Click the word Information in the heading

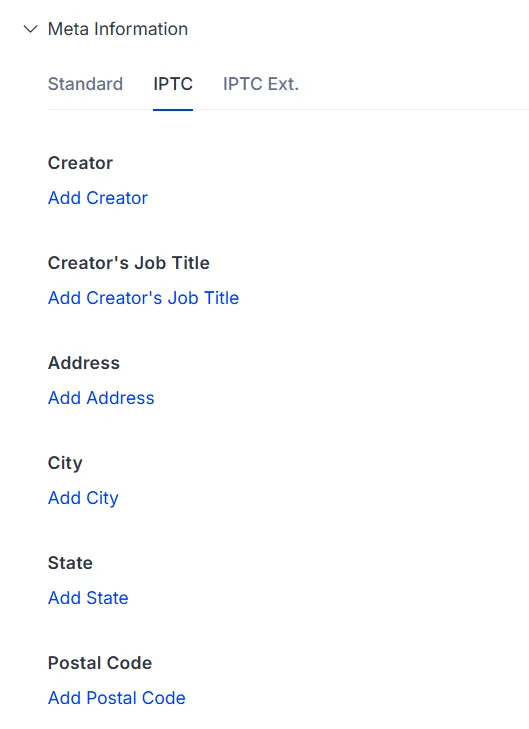coord(141,29)
